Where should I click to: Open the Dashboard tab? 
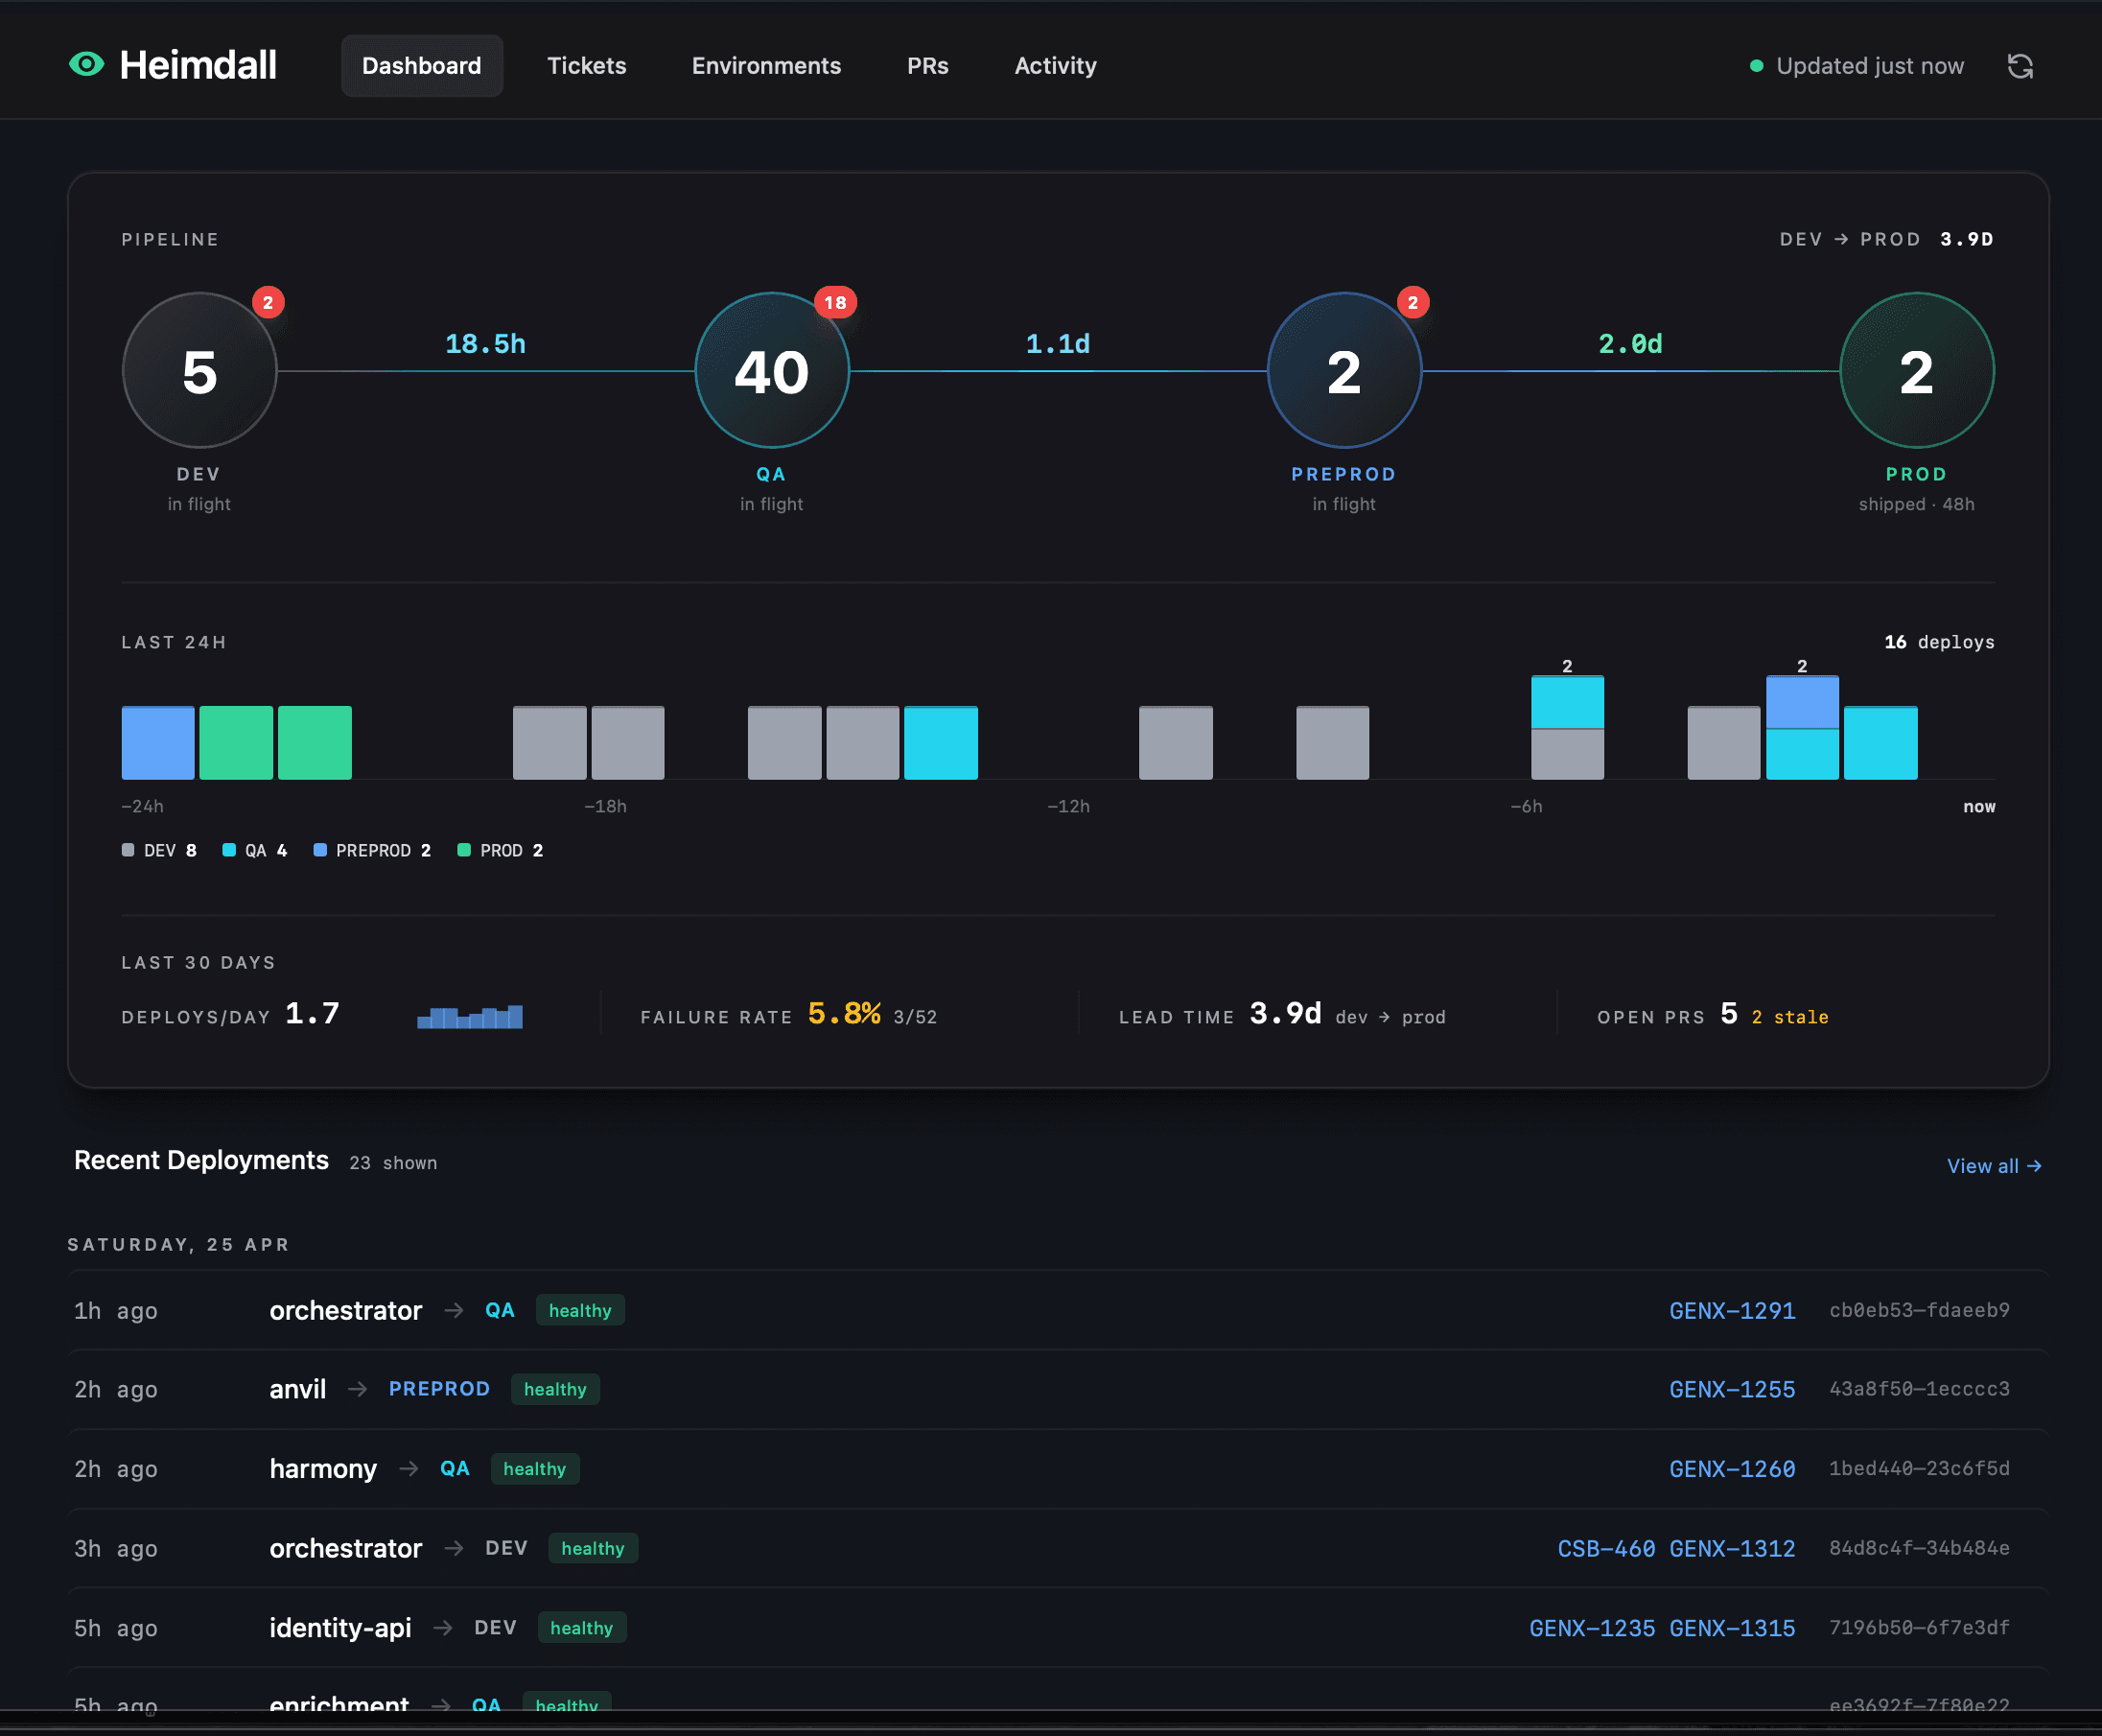tap(421, 66)
